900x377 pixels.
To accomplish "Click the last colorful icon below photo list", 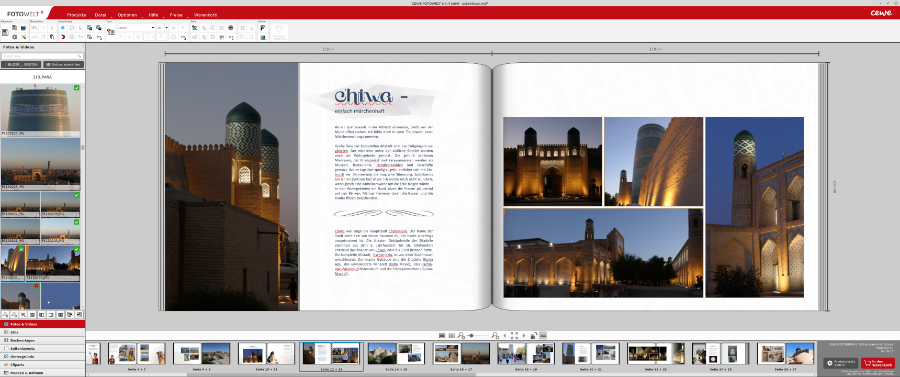I will [79, 314].
